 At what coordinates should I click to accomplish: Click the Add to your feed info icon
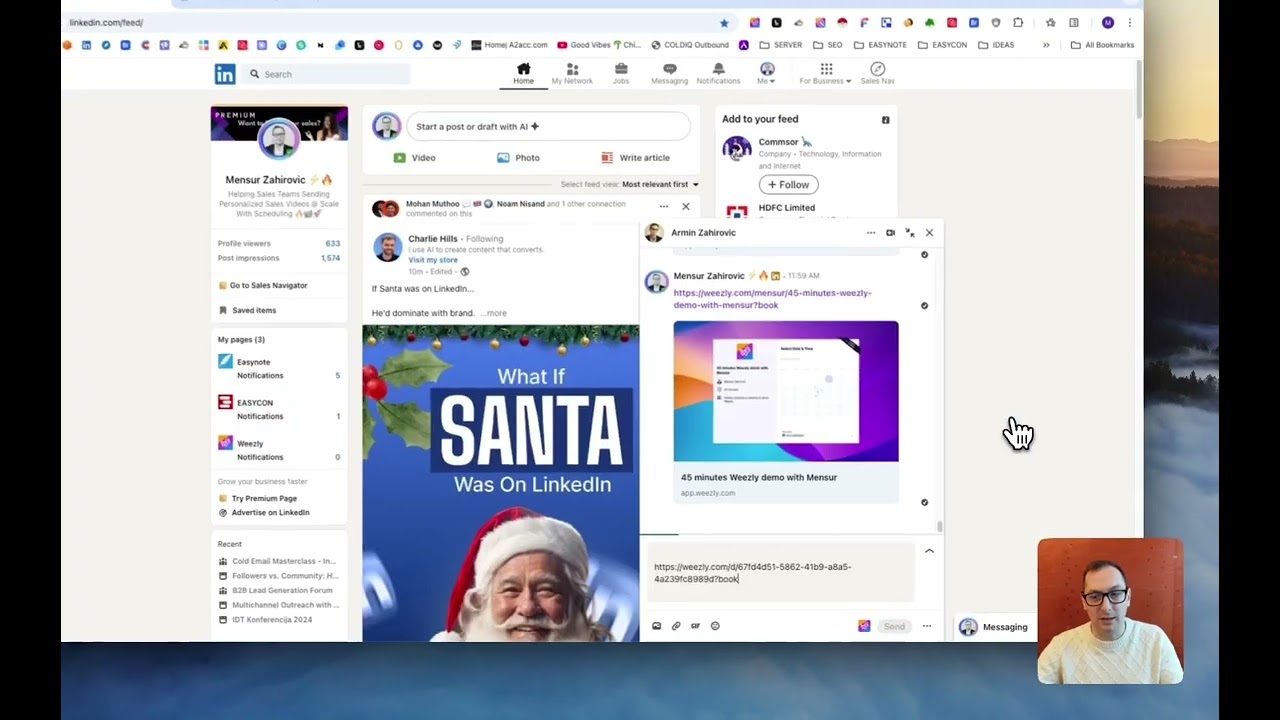tap(885, 120)
